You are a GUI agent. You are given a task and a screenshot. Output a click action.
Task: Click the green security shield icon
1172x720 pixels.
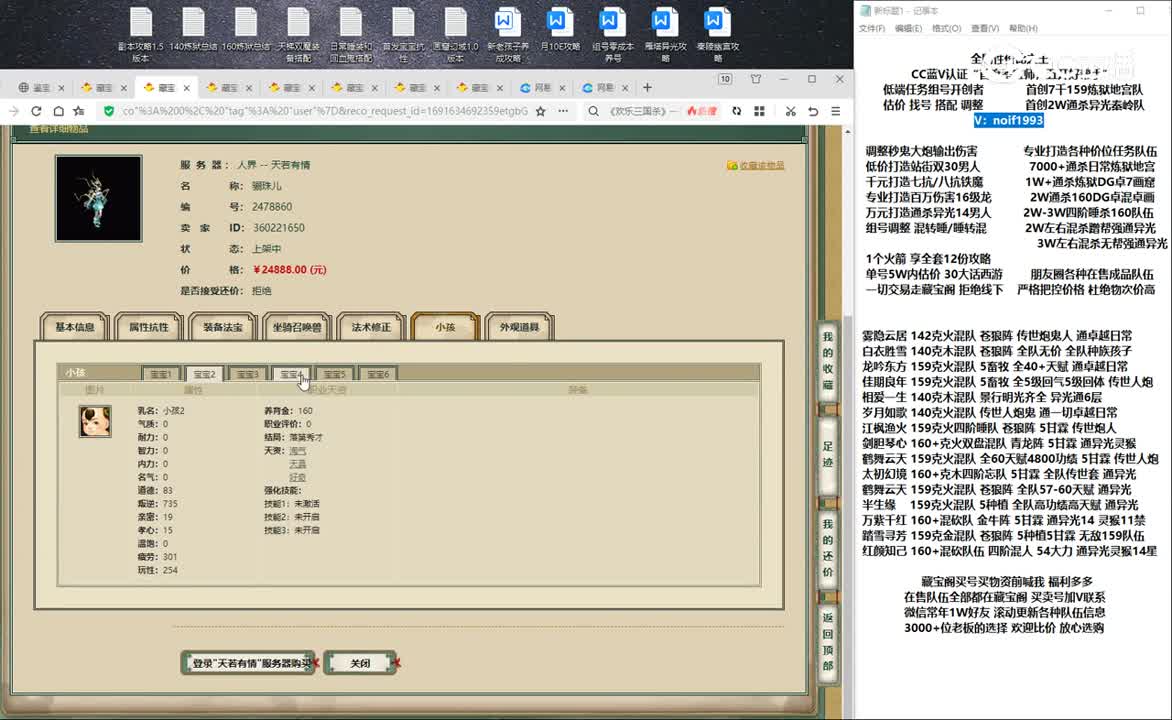[x=109, y=111]
